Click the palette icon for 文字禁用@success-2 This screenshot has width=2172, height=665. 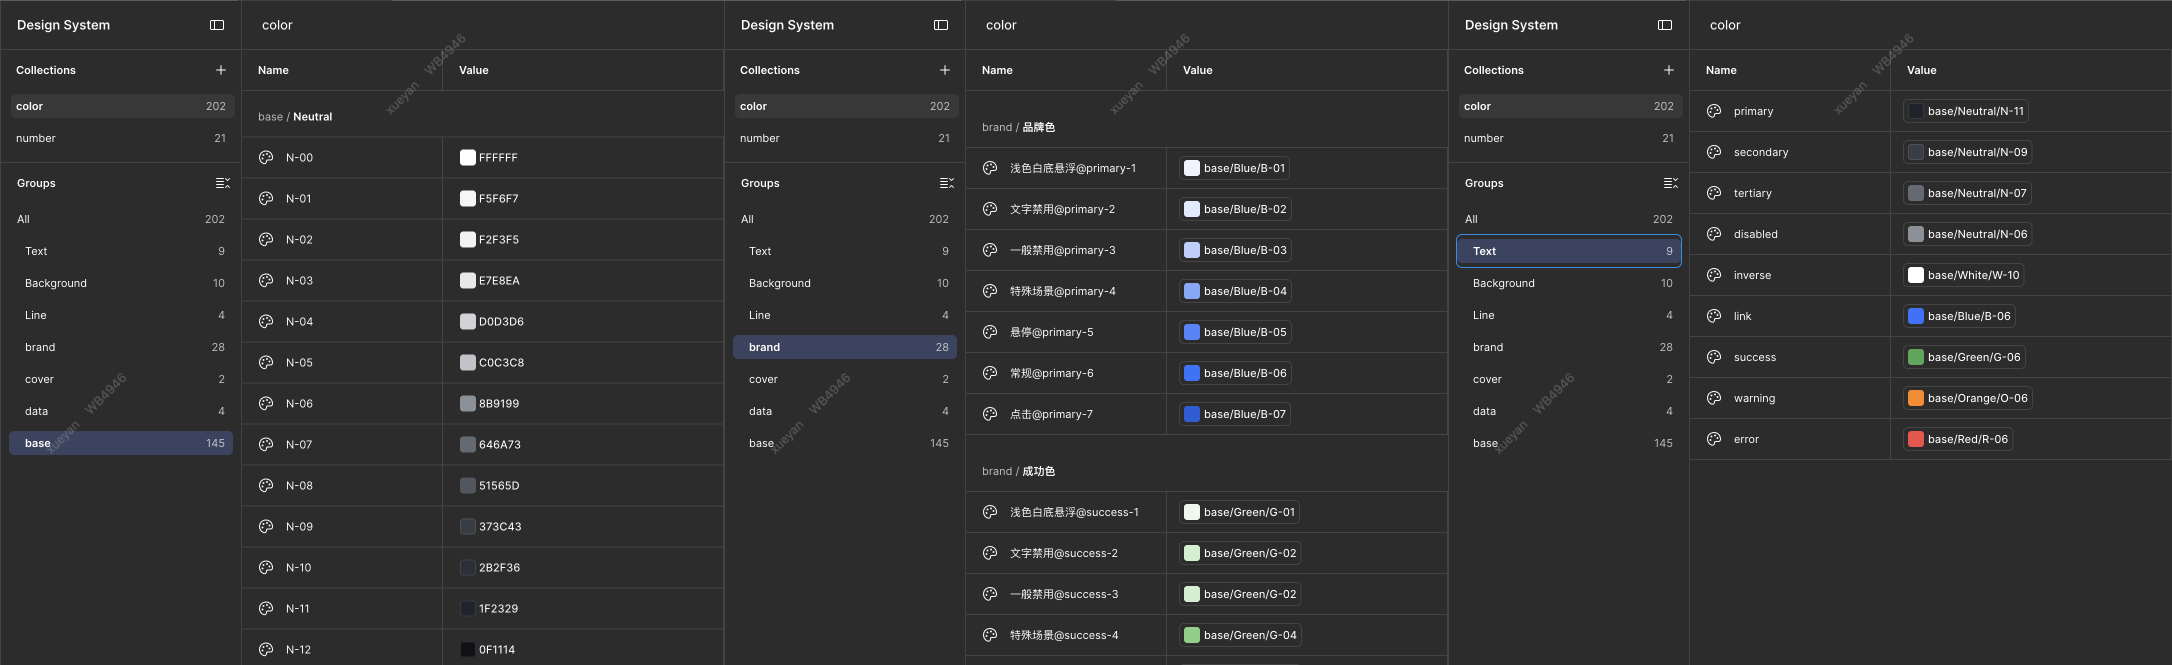tap(990, 553)
